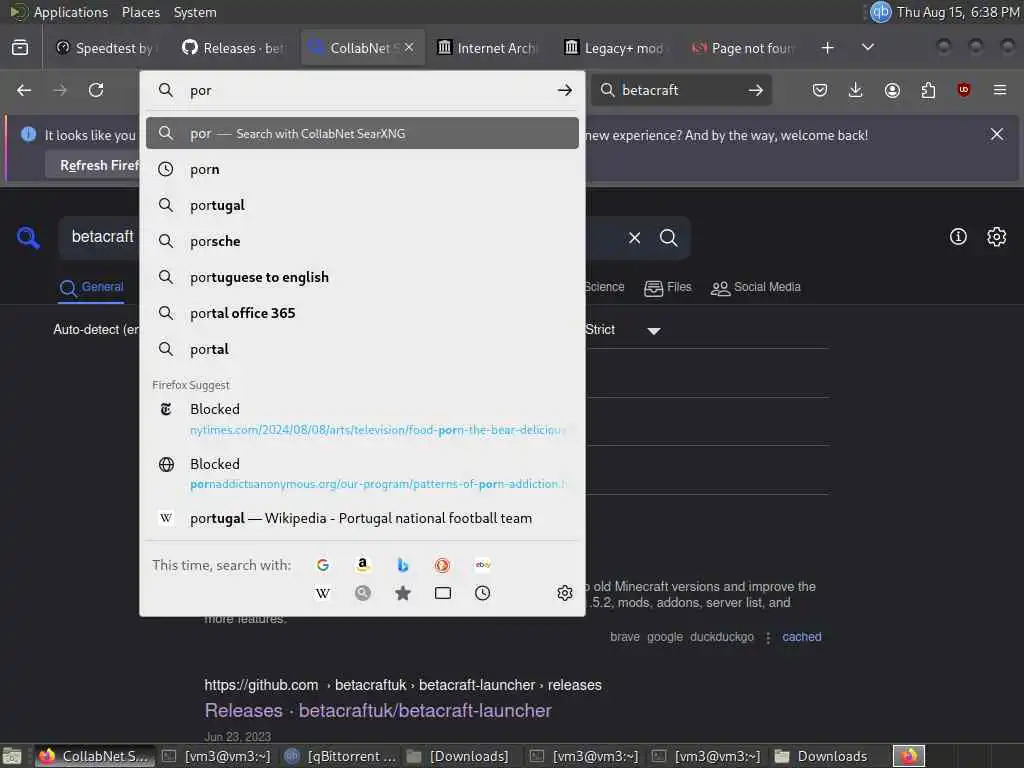Dismiss the refresh Firefox notification bar
Viewport: 1024px width, 768px height.
click(997, 135)
